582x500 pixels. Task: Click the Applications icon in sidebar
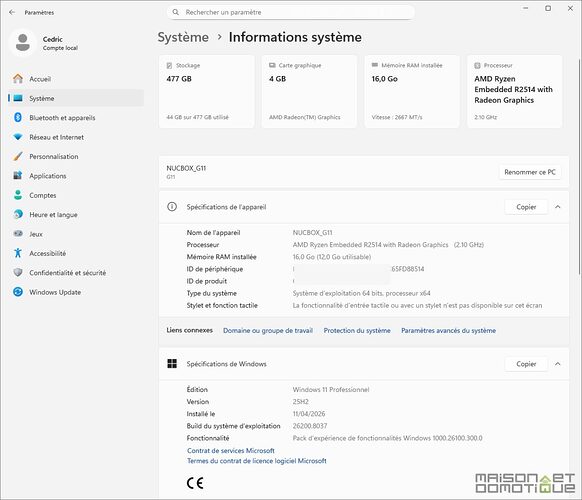(18, 176)
